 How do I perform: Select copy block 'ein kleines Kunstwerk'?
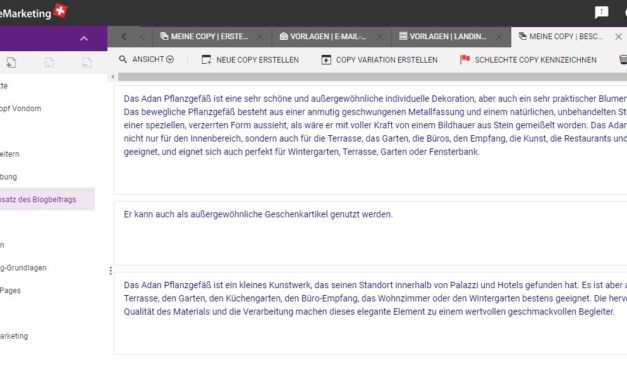(x=370, y=313)
